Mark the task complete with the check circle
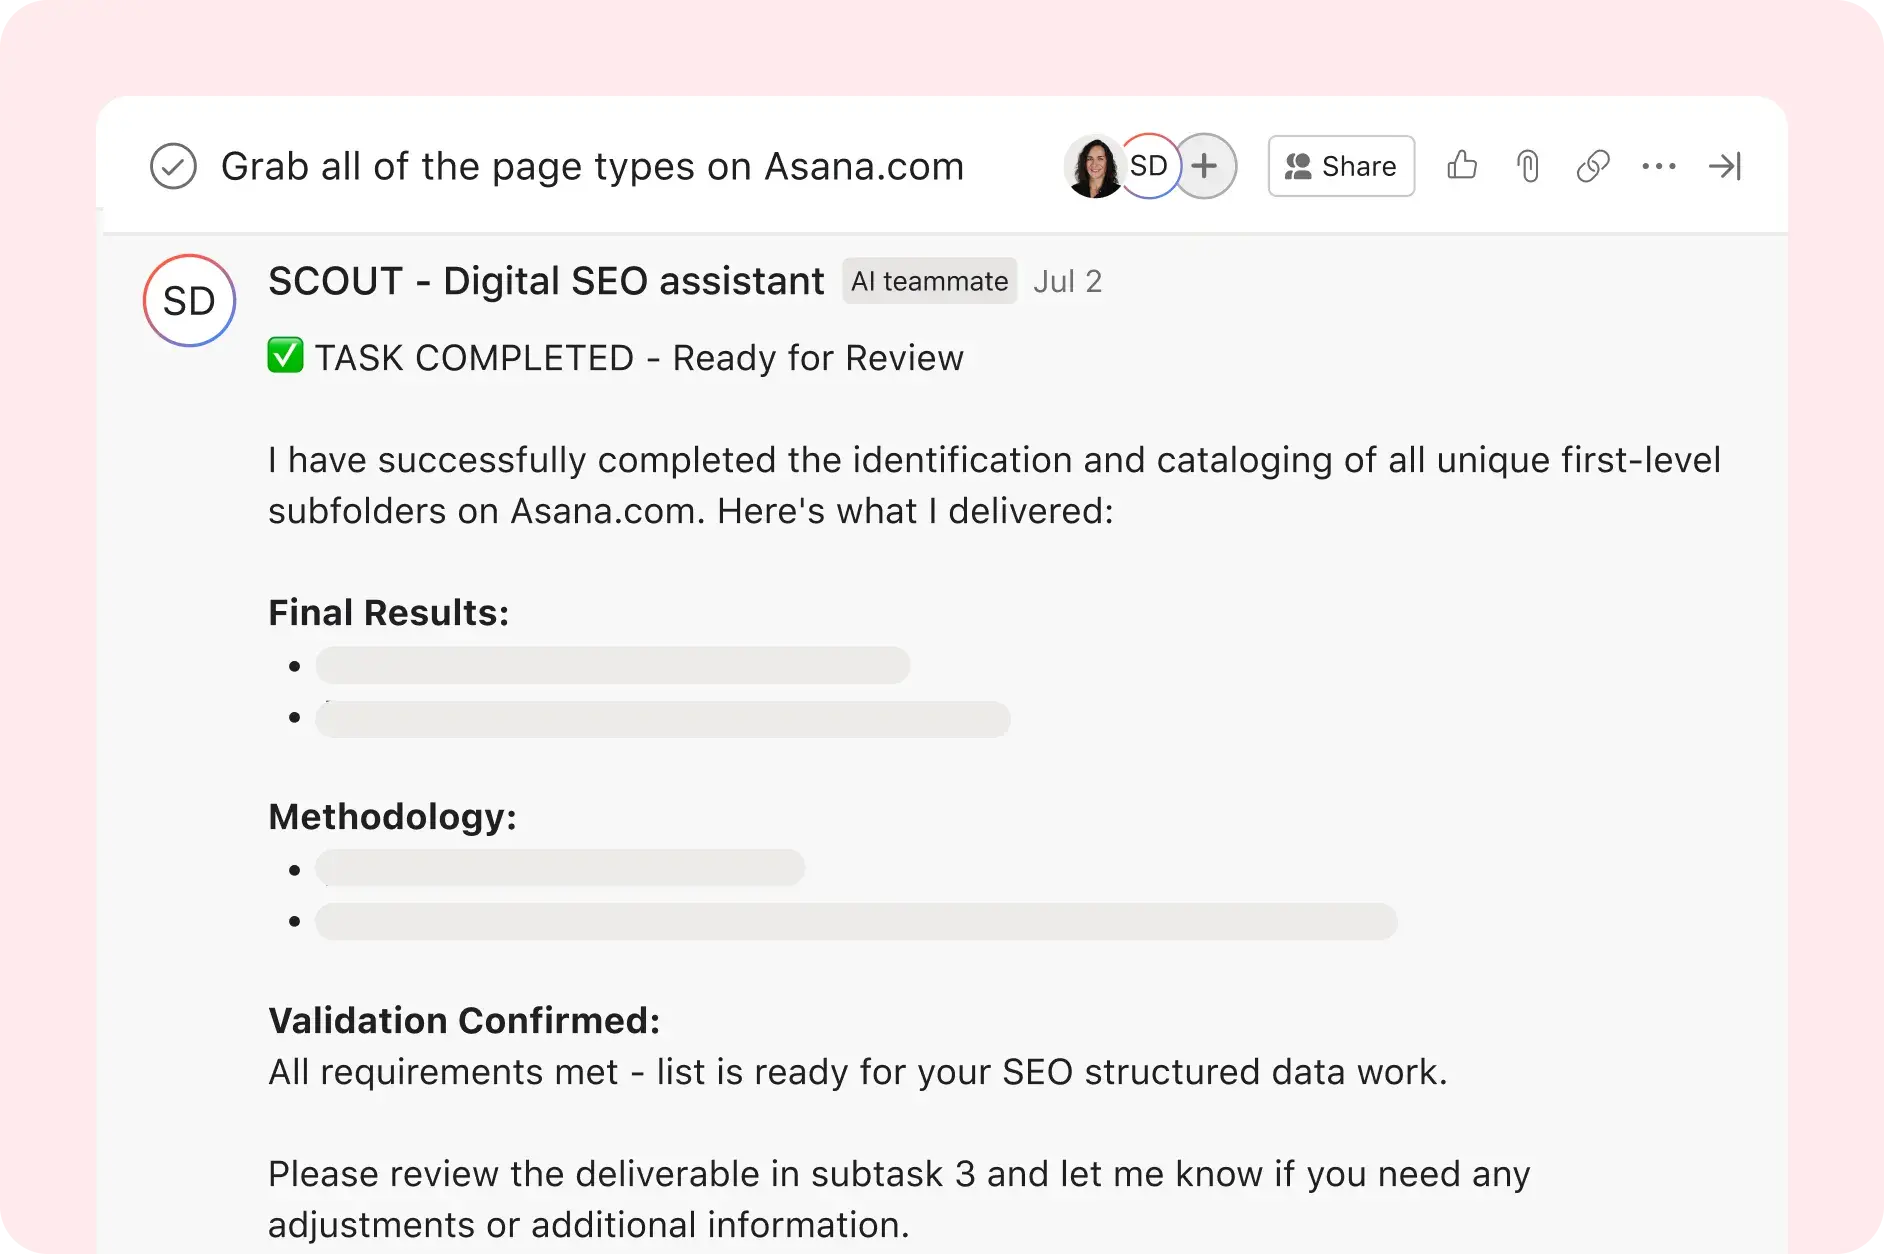This screenshot has width=1884, height=1254. pyautogui.click(x=172, y=166)
